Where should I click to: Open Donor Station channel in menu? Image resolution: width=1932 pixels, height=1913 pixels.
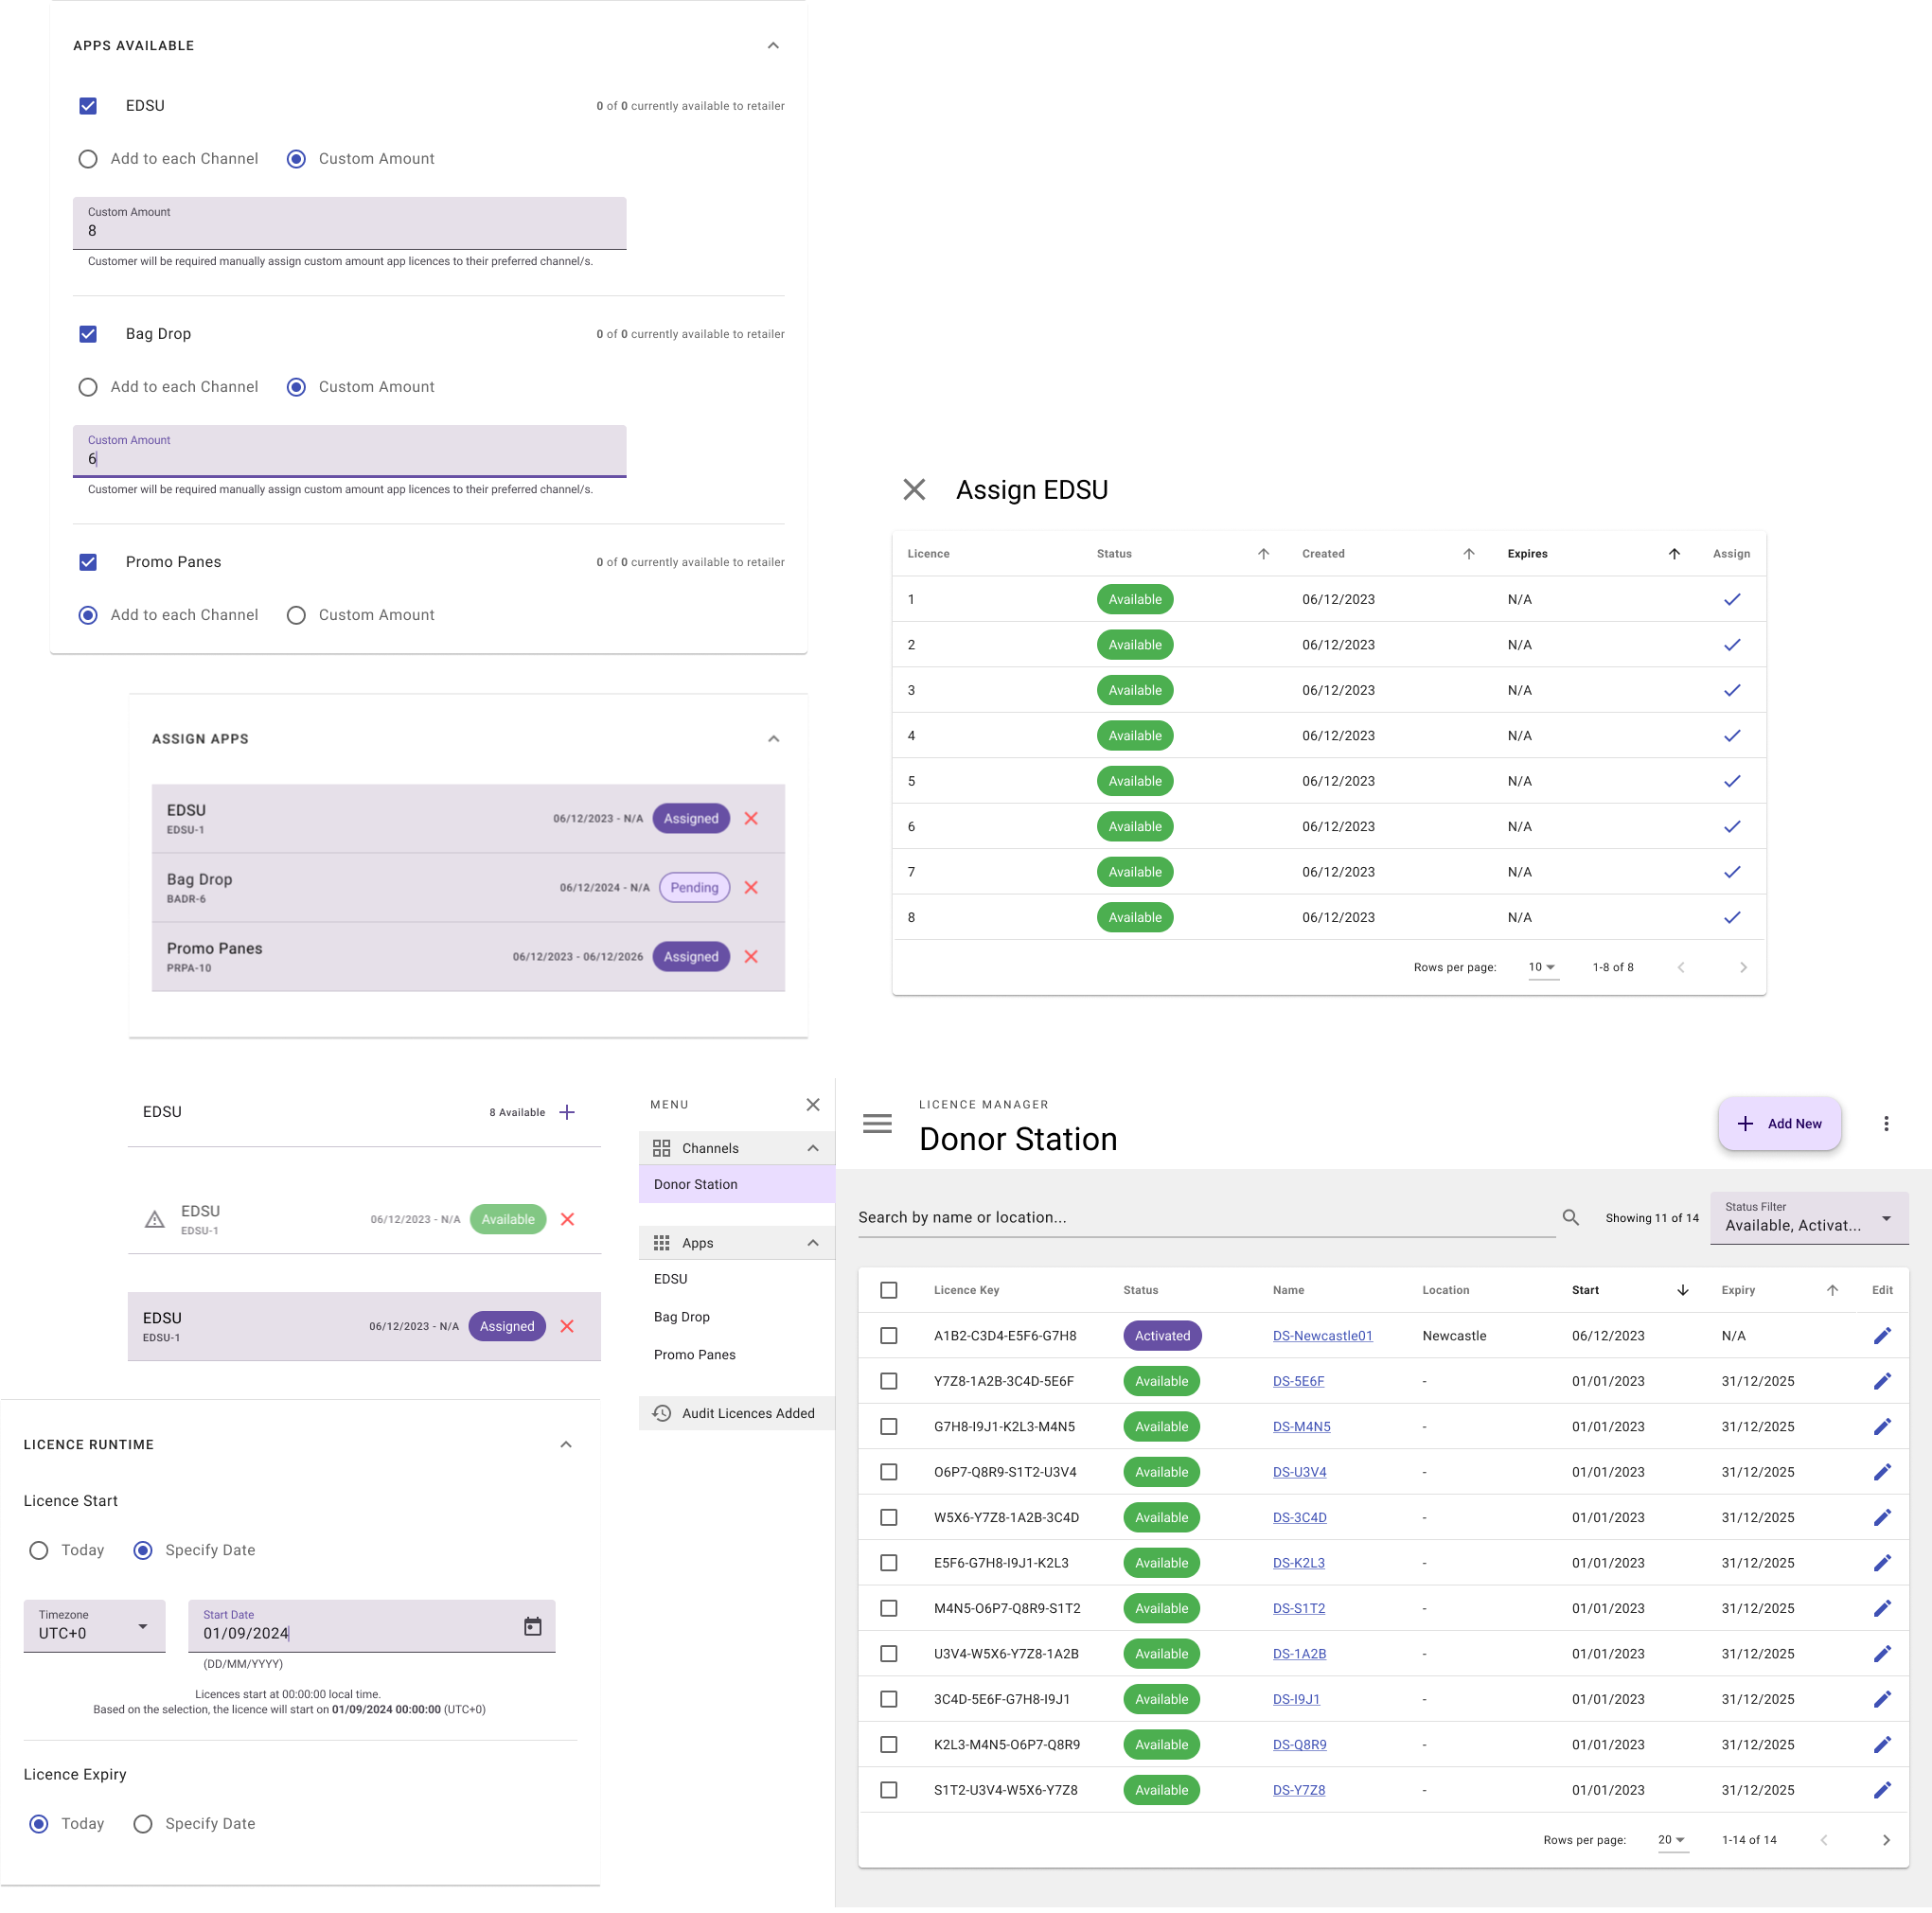coord(737,1184)
